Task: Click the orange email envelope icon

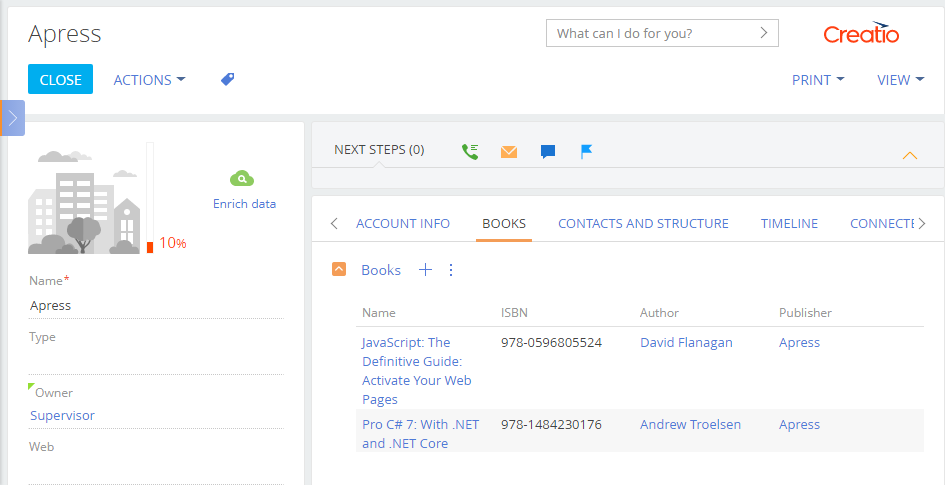Action: coord(509,152)
